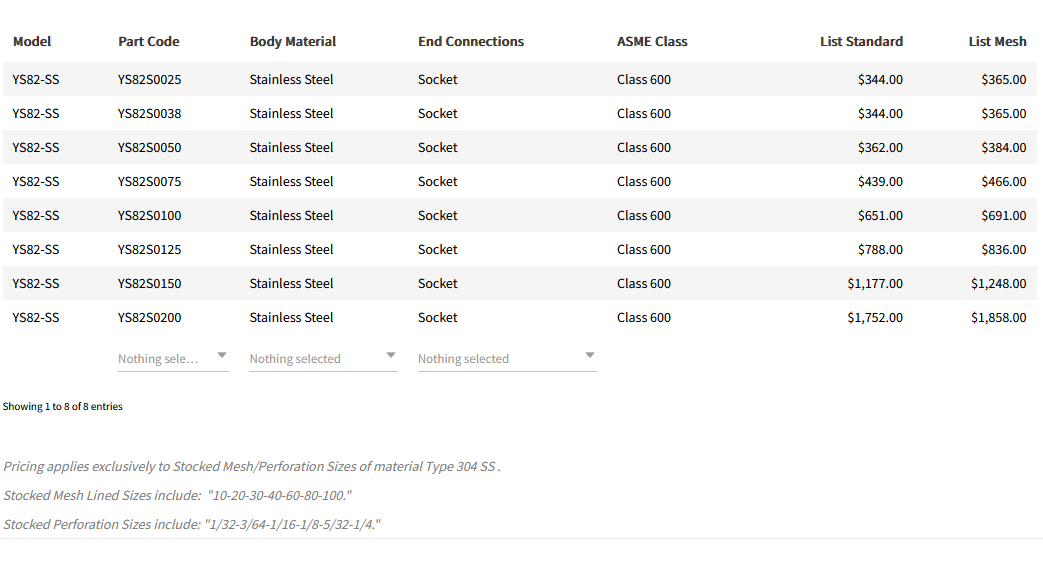Select the YS82S0038 part code cell
Image resolution: width=1043 pixels, height=563 pixels.
(x=150, y=114)
